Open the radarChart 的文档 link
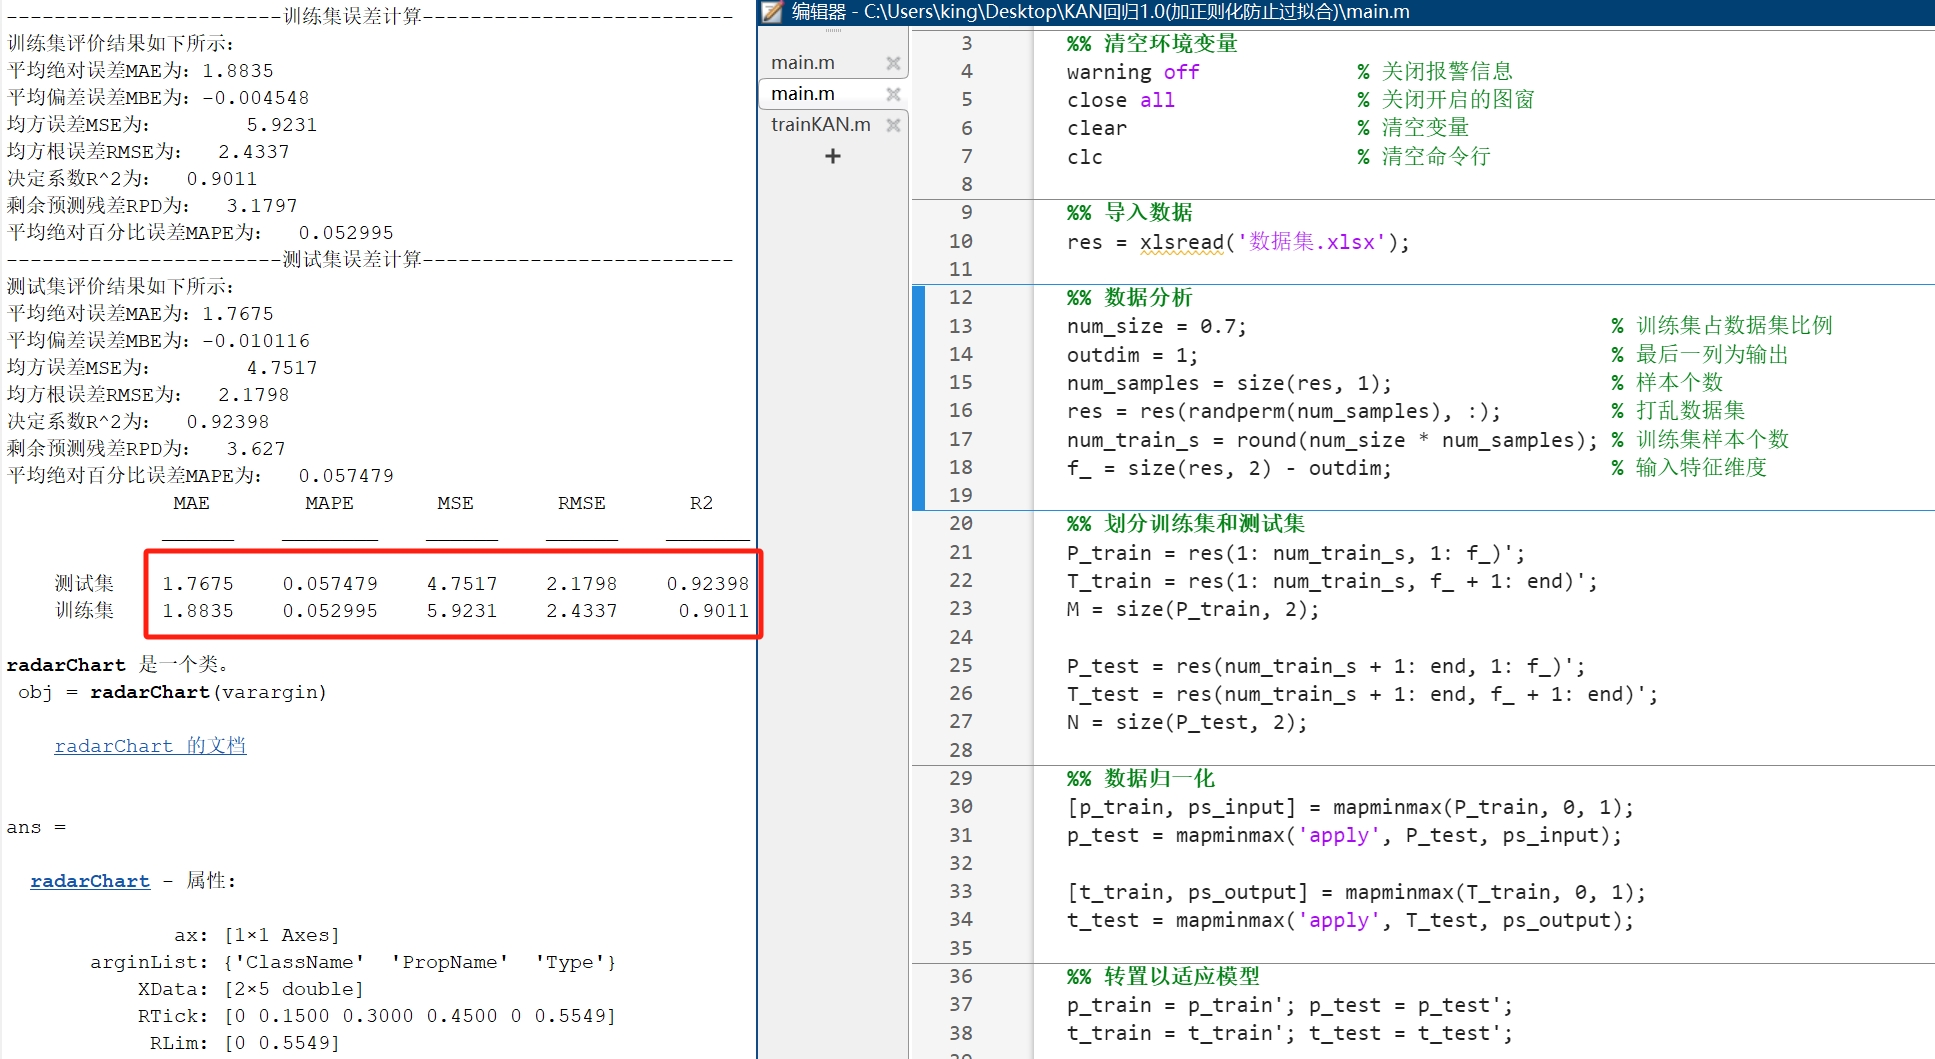Screen dimensions: 1935x1059 tap(150, 746)
